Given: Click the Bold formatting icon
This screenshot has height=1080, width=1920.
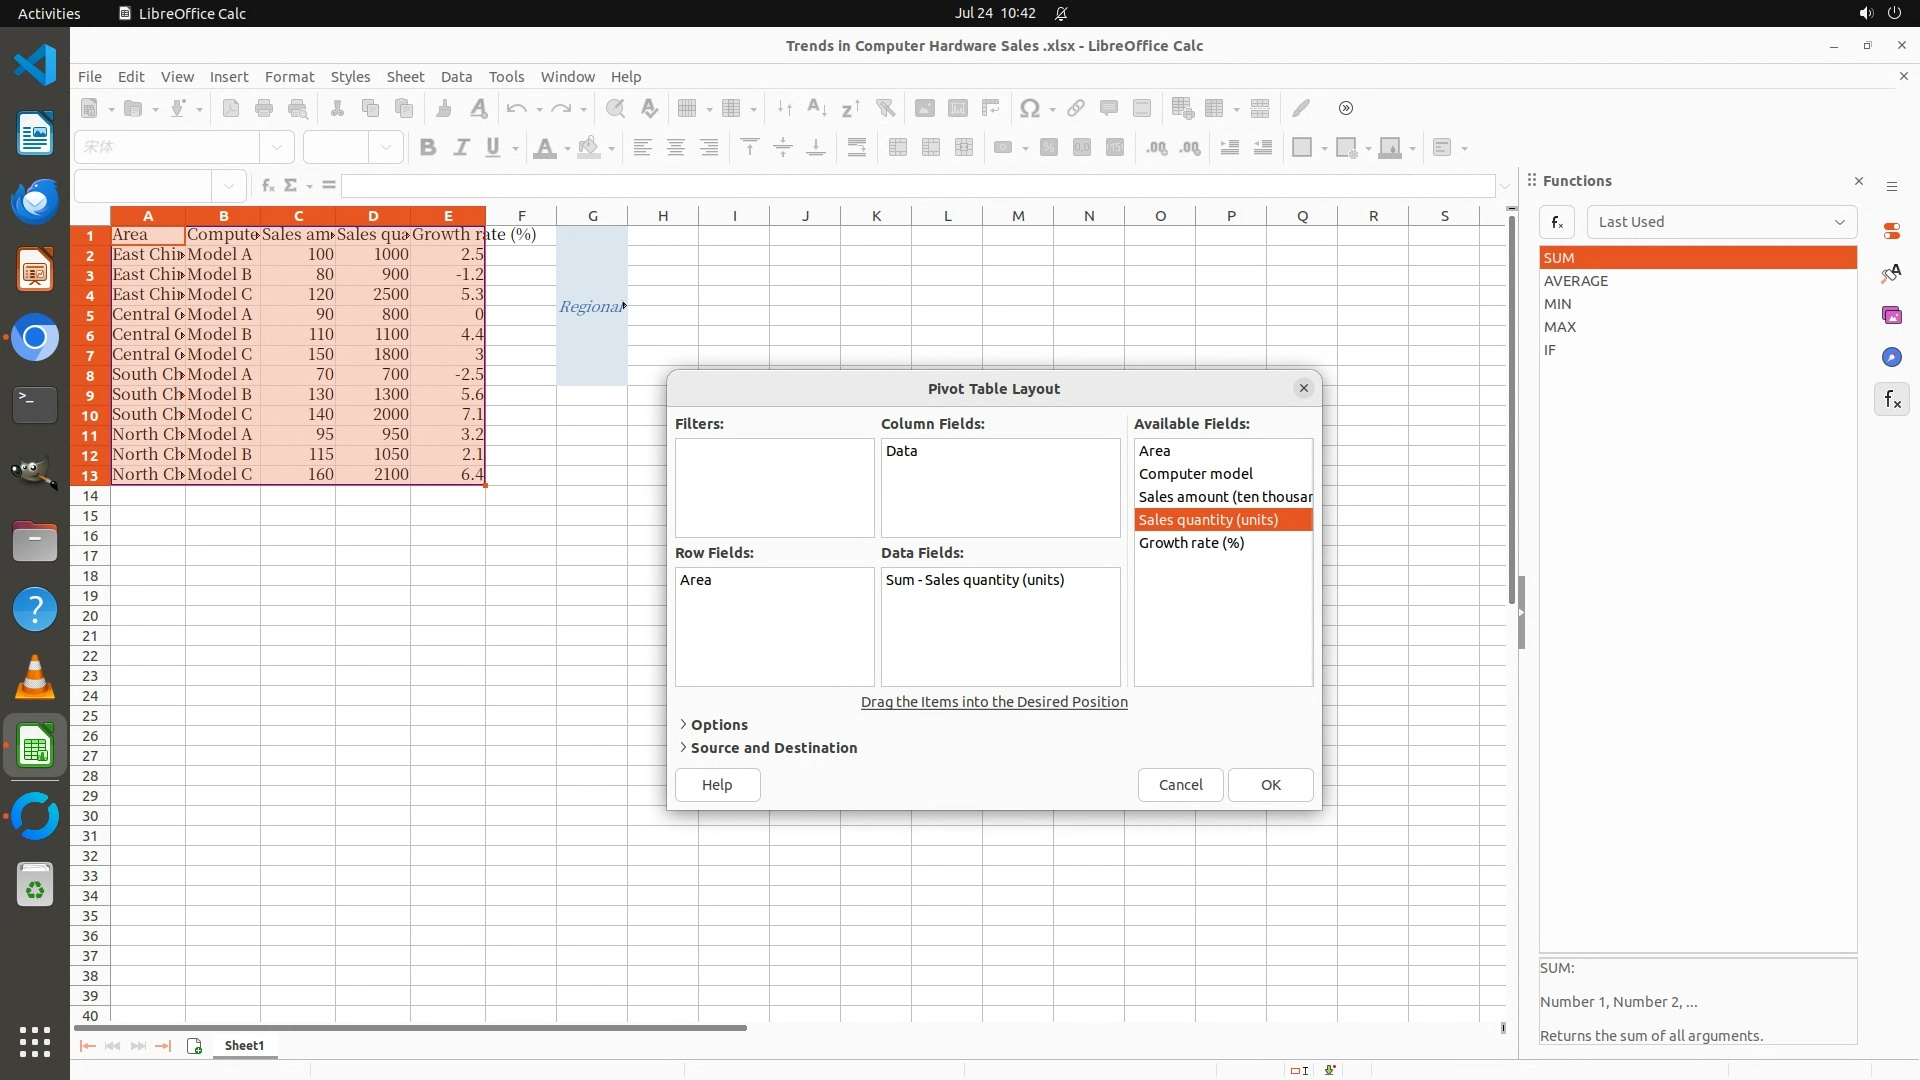Looking at the screenshot, I should click(x=428, y=148).
